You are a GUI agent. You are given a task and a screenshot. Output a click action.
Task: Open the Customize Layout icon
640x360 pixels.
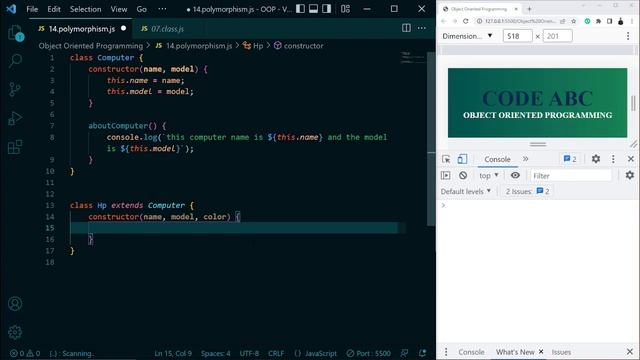345,9
